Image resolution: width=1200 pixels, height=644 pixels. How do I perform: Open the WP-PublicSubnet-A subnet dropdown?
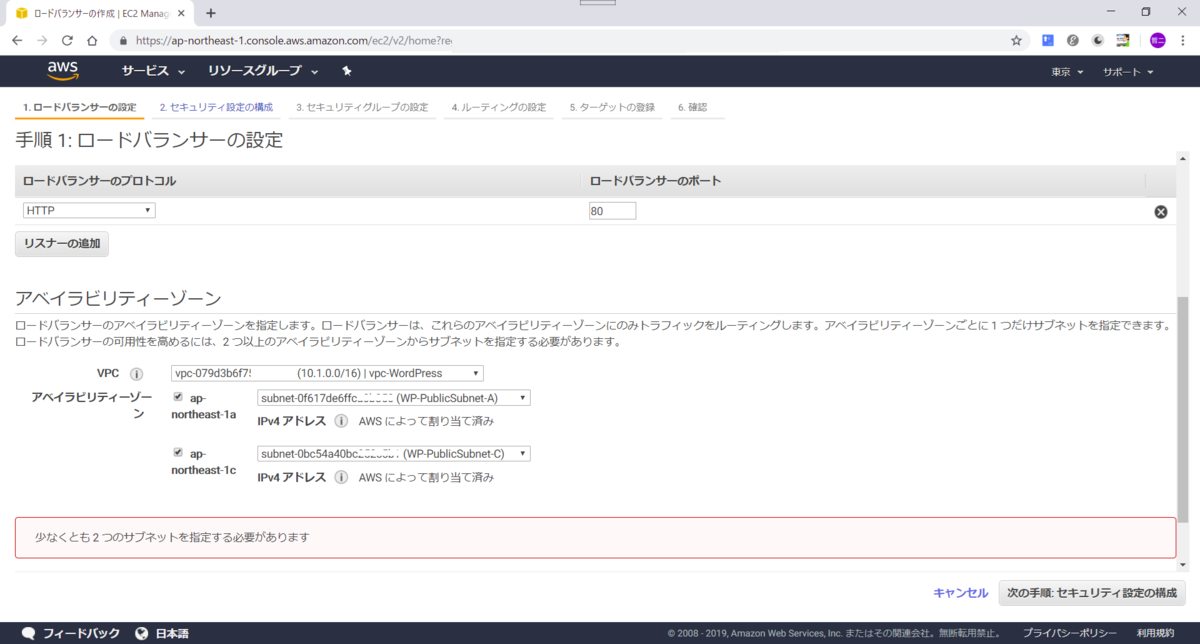pos(392,397)
